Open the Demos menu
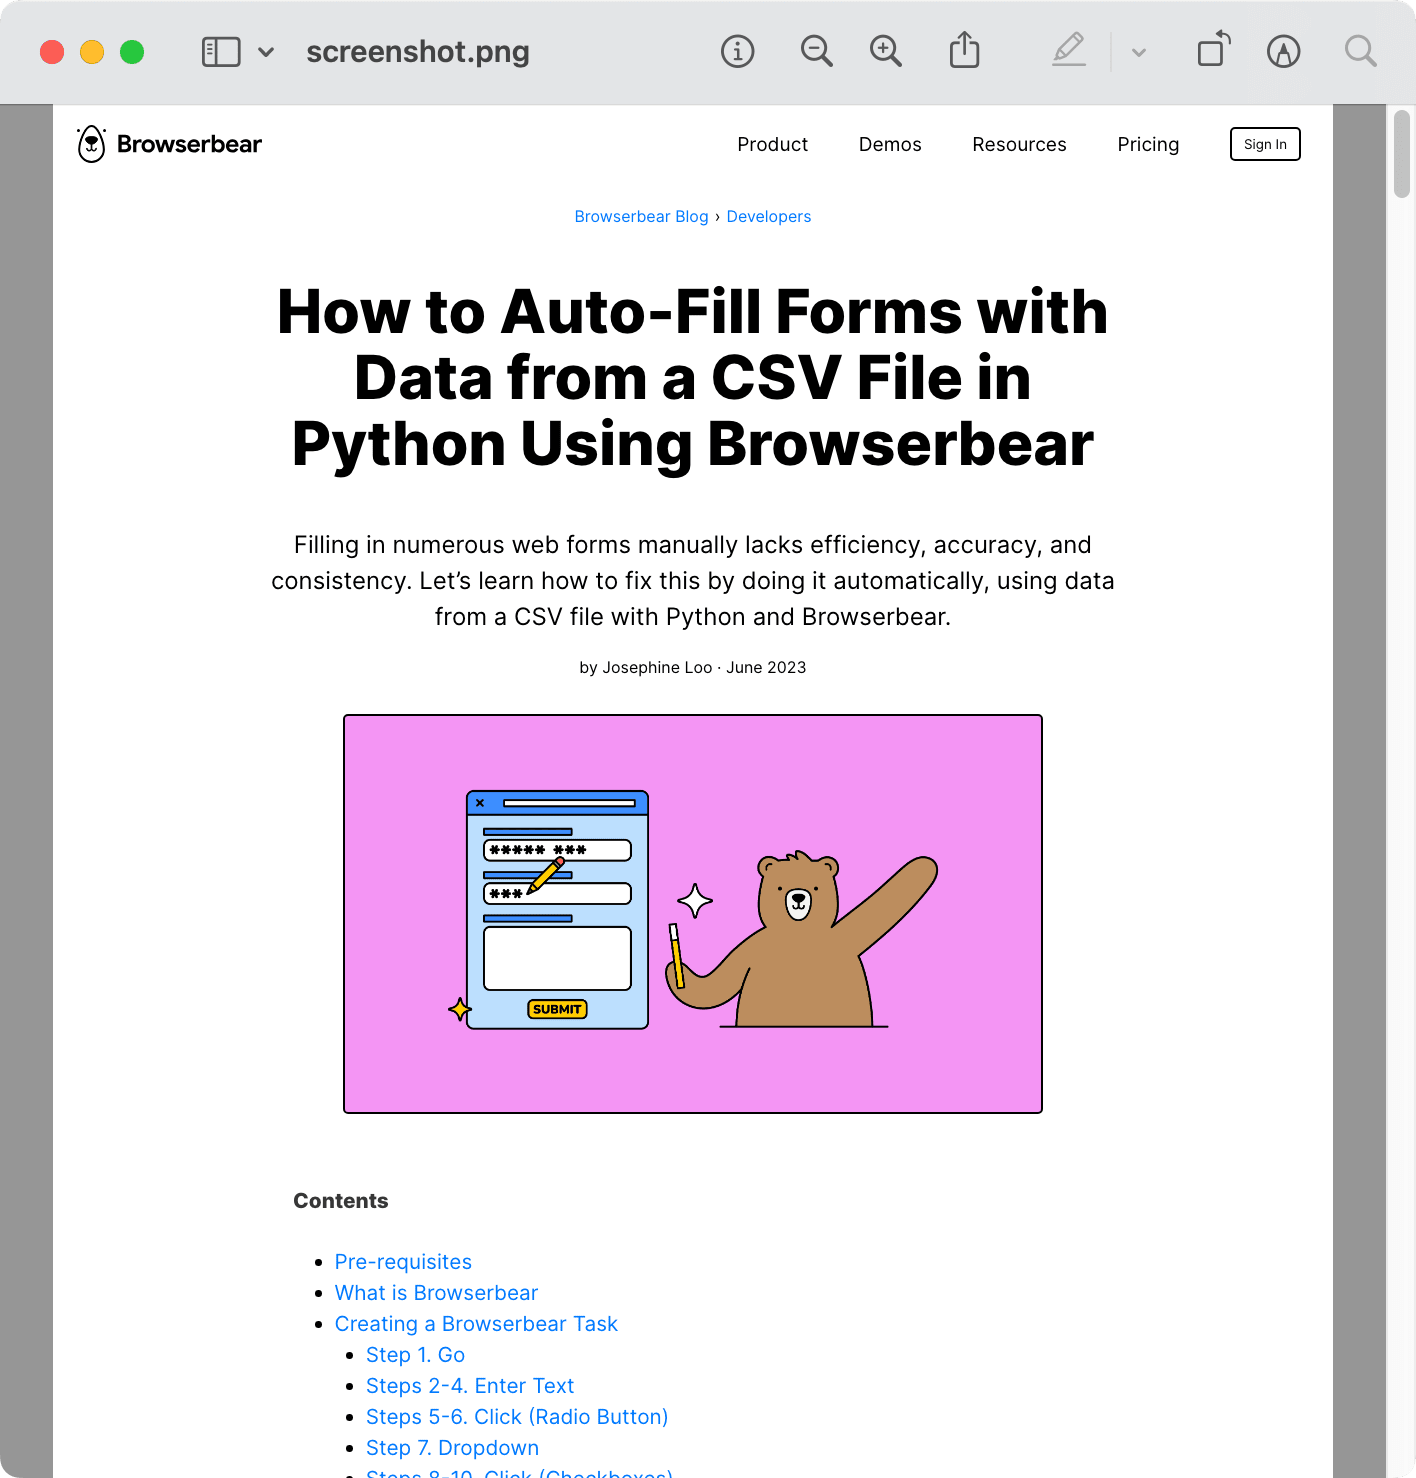 tap(890, 144)
